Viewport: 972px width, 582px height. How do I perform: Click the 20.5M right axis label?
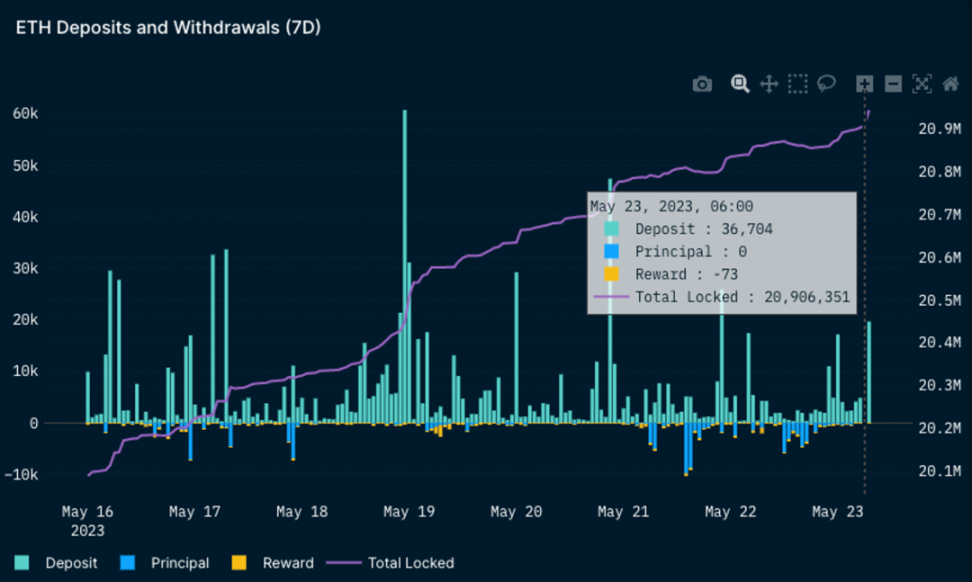pyautogui.click(x=939, y=300)
